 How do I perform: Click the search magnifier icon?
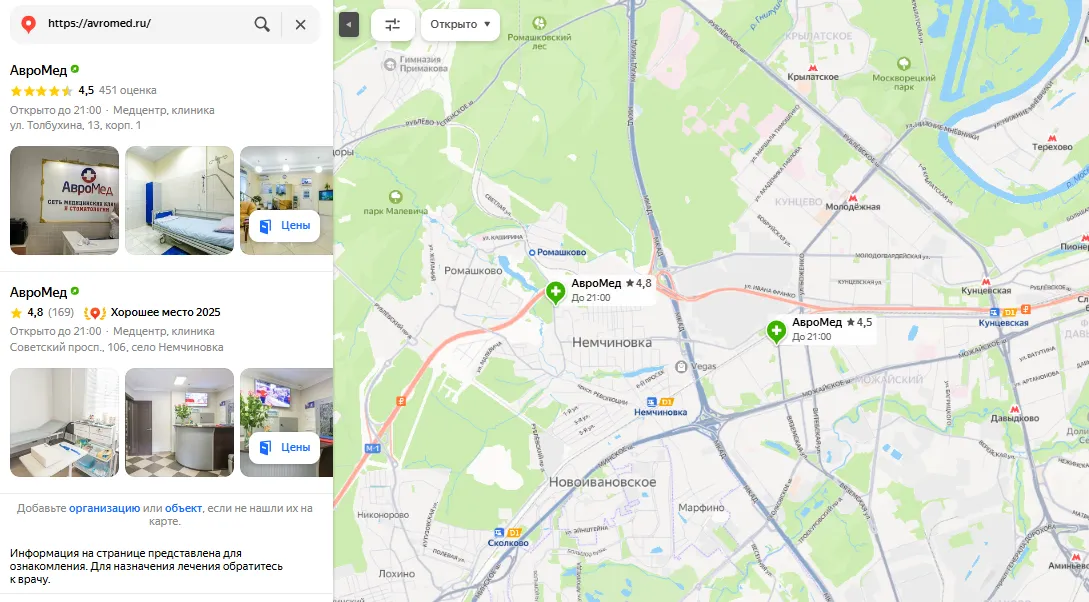click(262, 24)
